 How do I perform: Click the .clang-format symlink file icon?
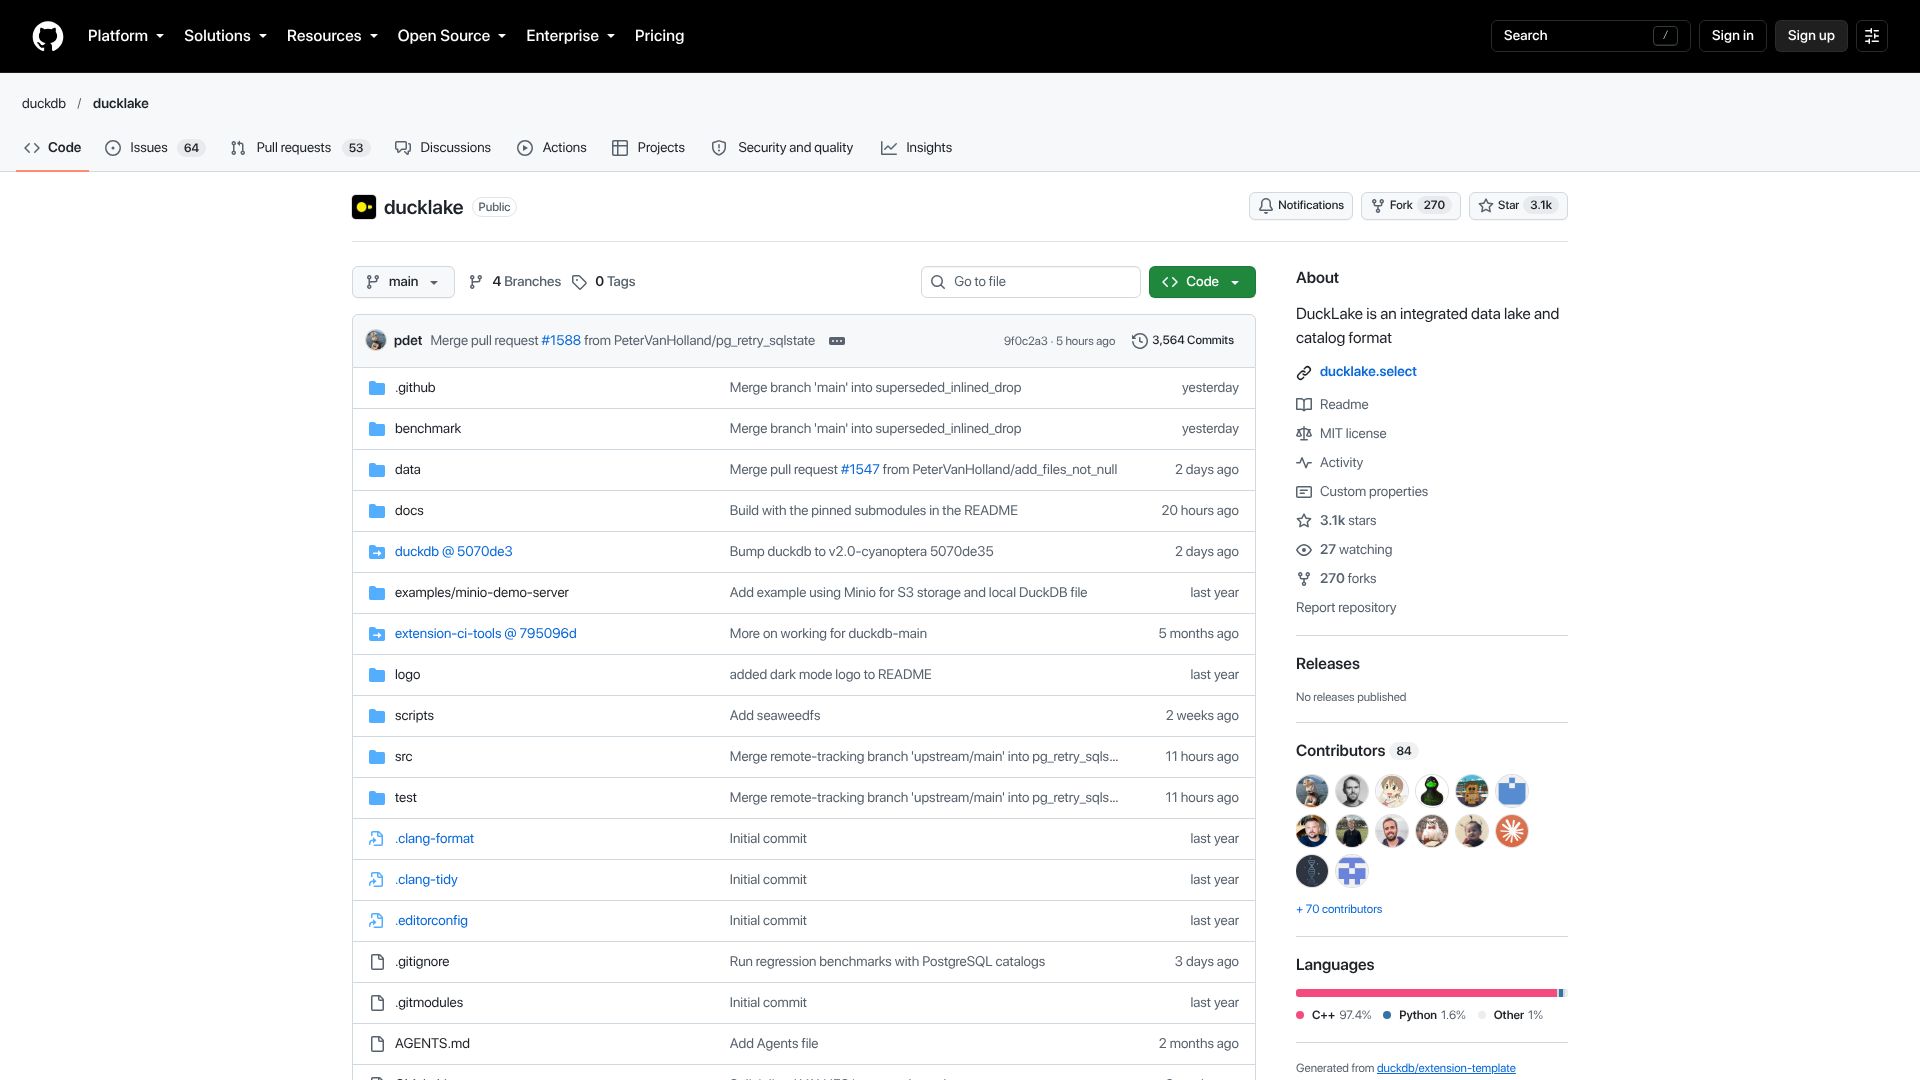377,839
